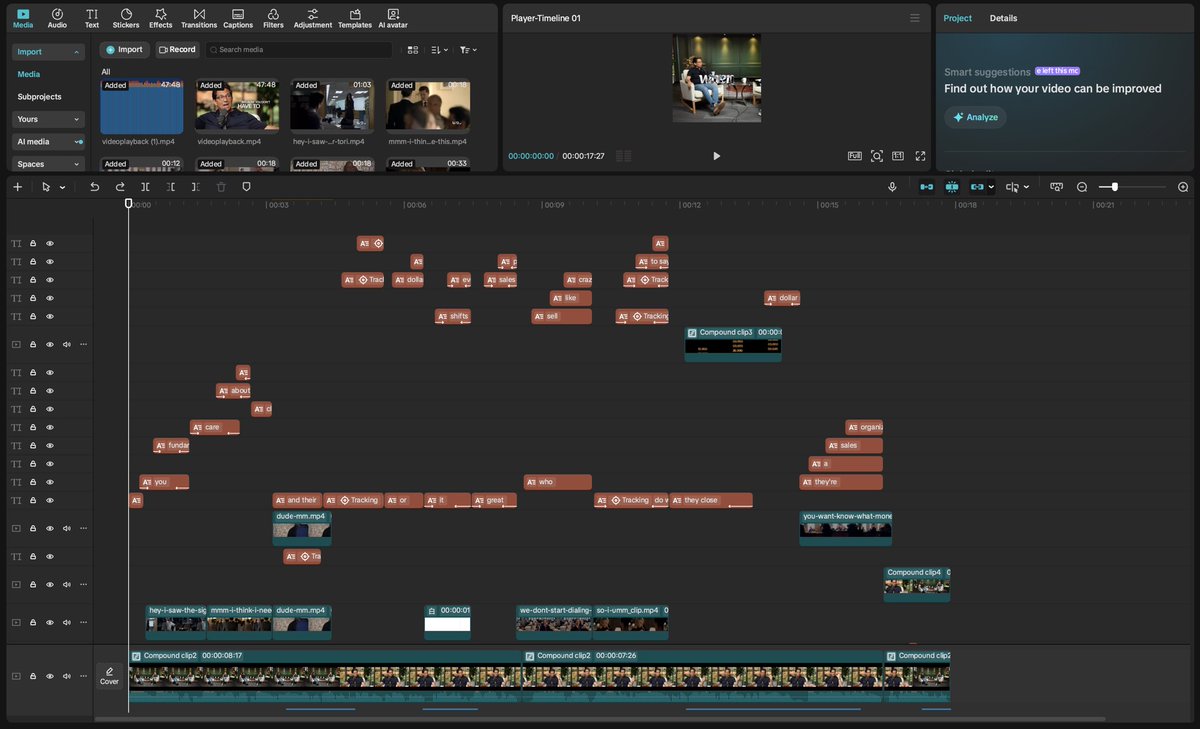Hide the Compound clip4 video track
This screenshot has width=1200, height=729.
50,584
